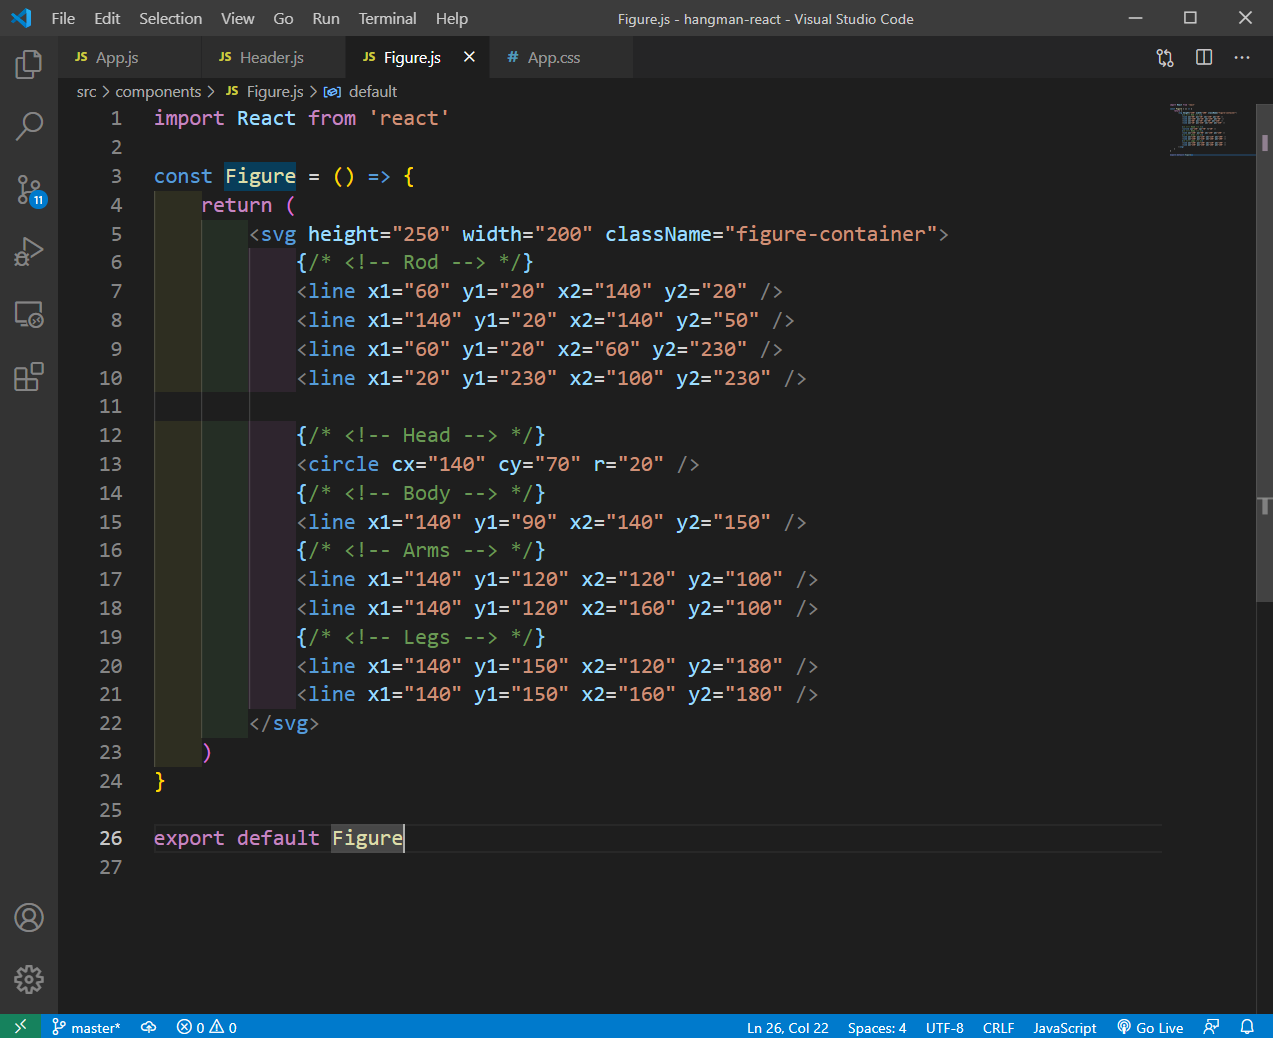Open Source Control view with 11 changes
Screen dimensions: 1273x1038
(29, 190)
